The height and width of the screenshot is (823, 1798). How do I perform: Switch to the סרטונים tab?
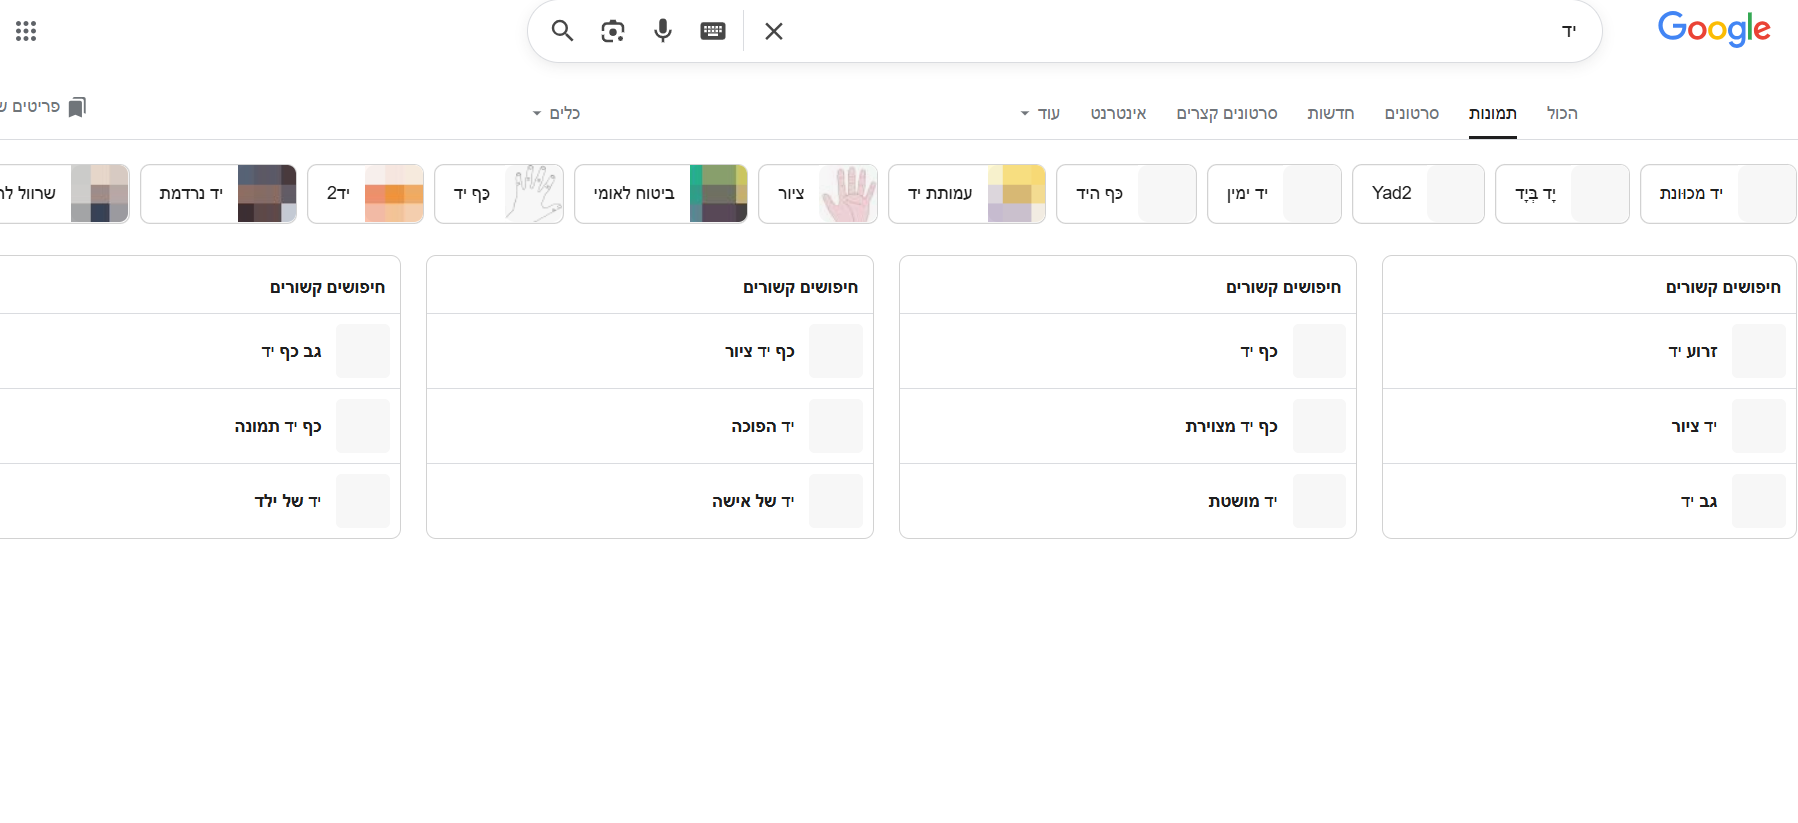[x=1411, y=114]
